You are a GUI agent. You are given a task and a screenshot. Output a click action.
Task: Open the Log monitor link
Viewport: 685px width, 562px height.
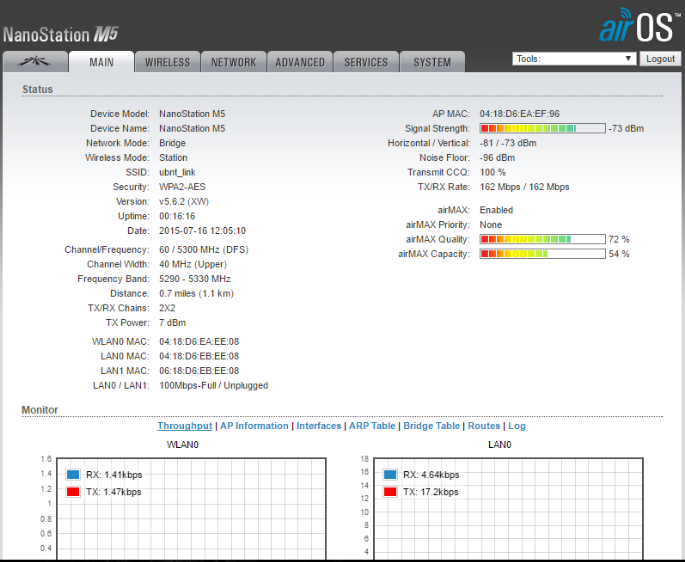coord(517,426)
